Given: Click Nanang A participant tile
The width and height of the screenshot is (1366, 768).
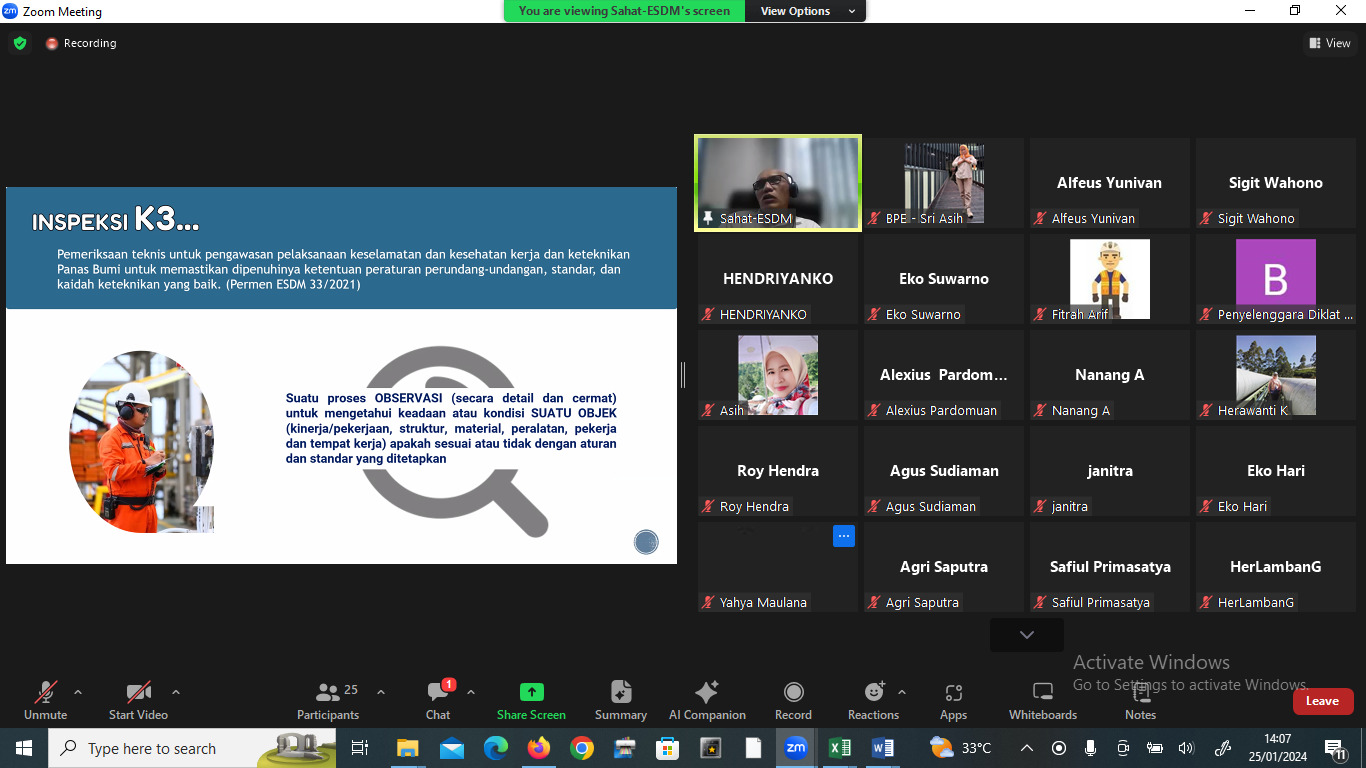Looking at the screenshot, I should click(1110, 375).
